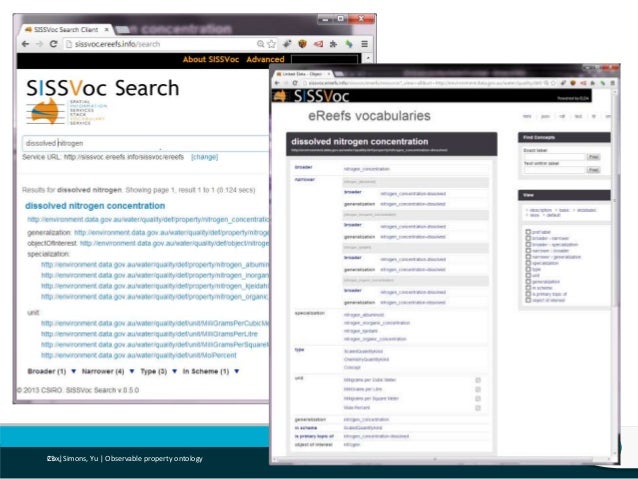Screen dimensions: 638x479
Task: Click forward arrow in SISSVoc Search Client window
Action: (x=39, y=44)
